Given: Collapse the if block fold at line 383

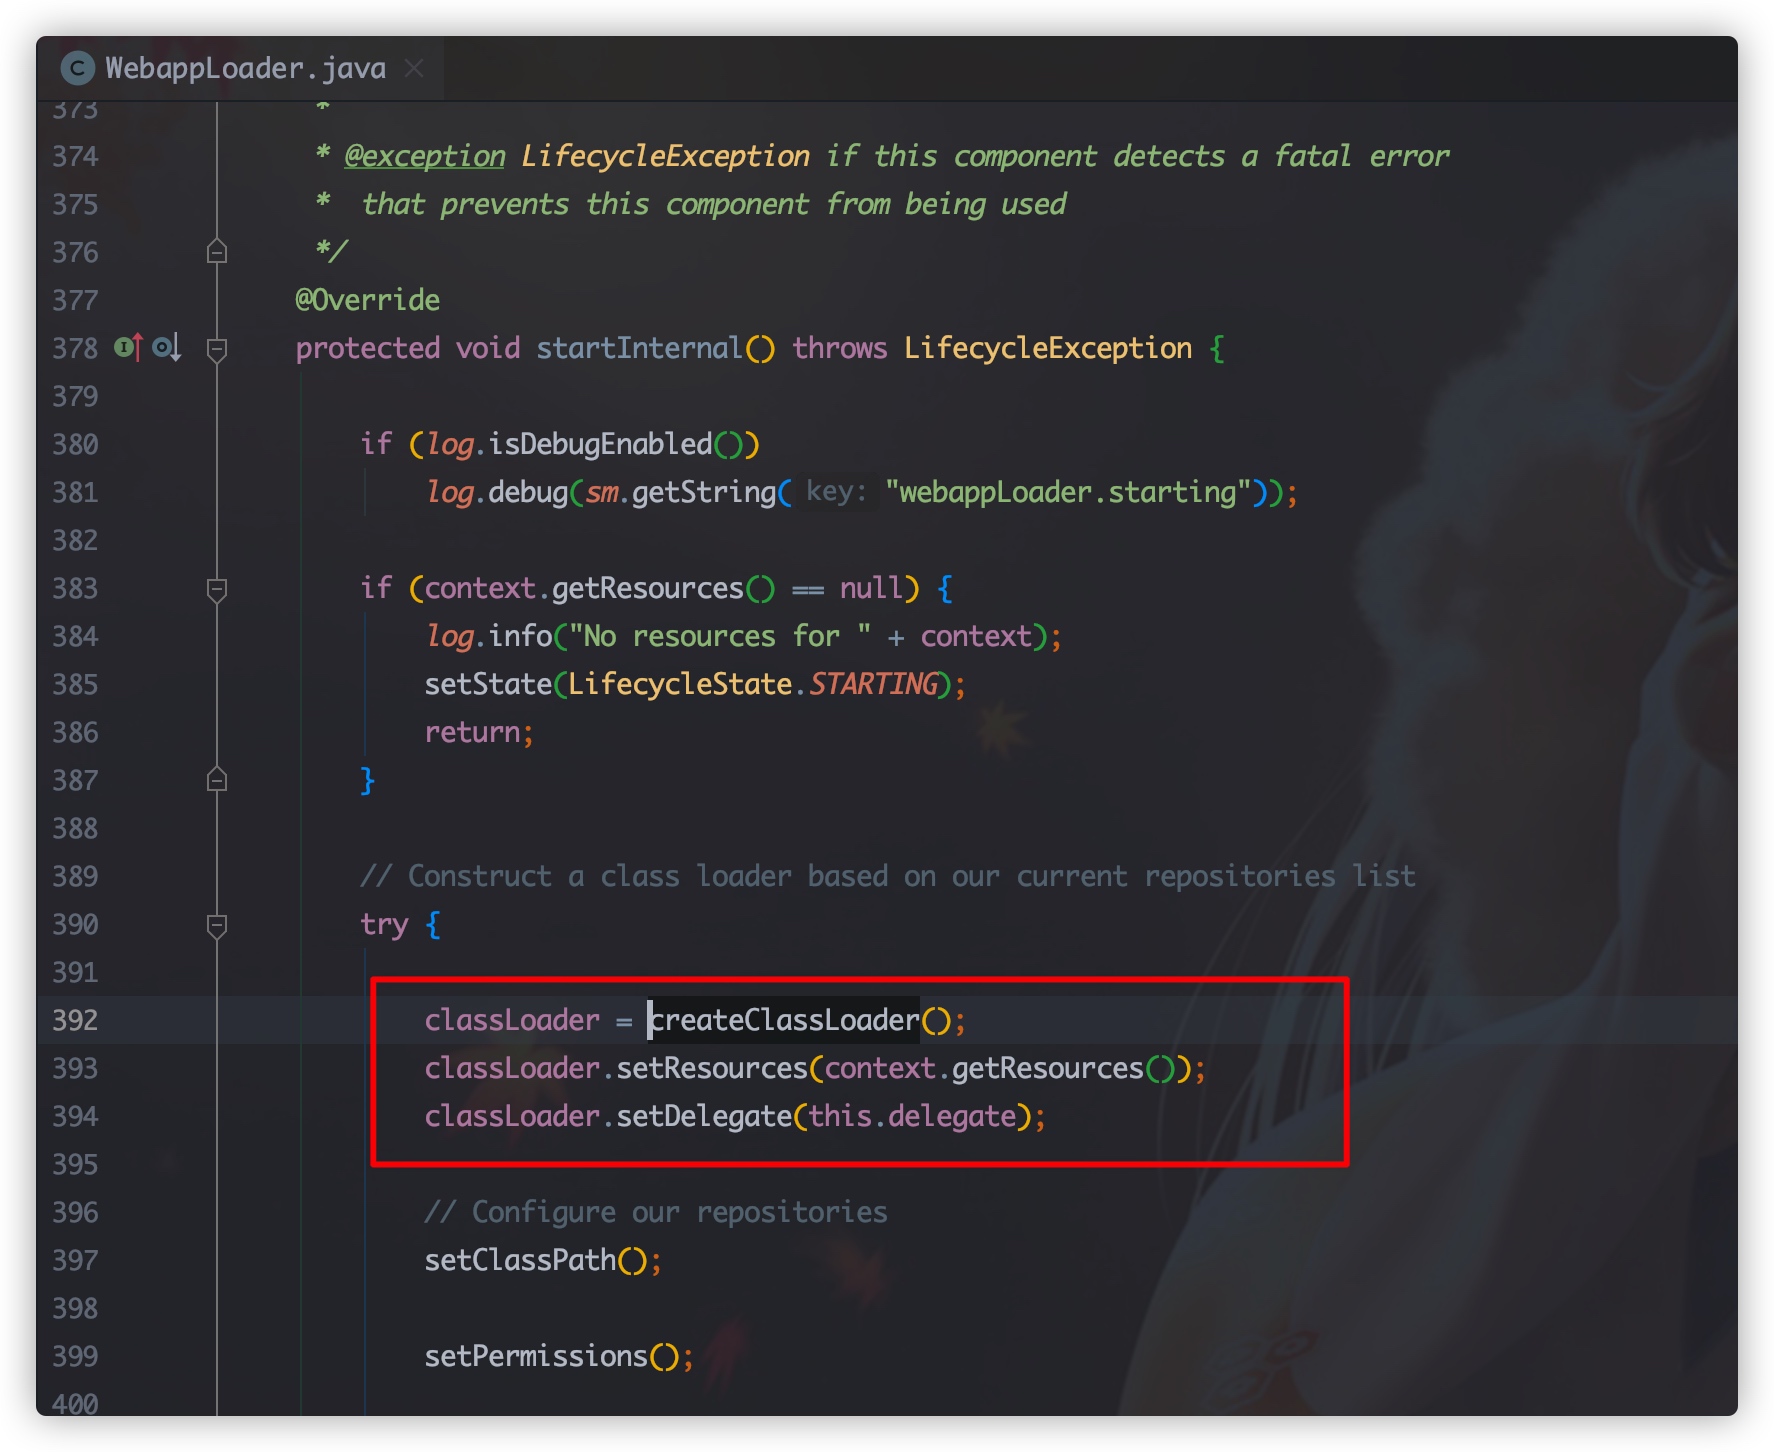Looking at the screenshot, I should tap(217, 589).
